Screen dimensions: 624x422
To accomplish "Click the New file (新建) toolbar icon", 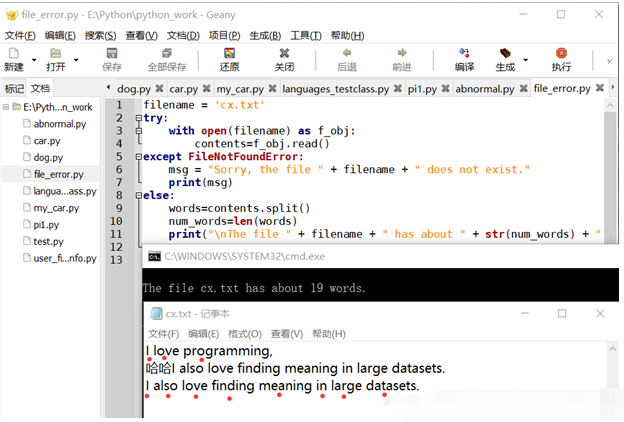I will pyautogui.click(x=14, y=53).
